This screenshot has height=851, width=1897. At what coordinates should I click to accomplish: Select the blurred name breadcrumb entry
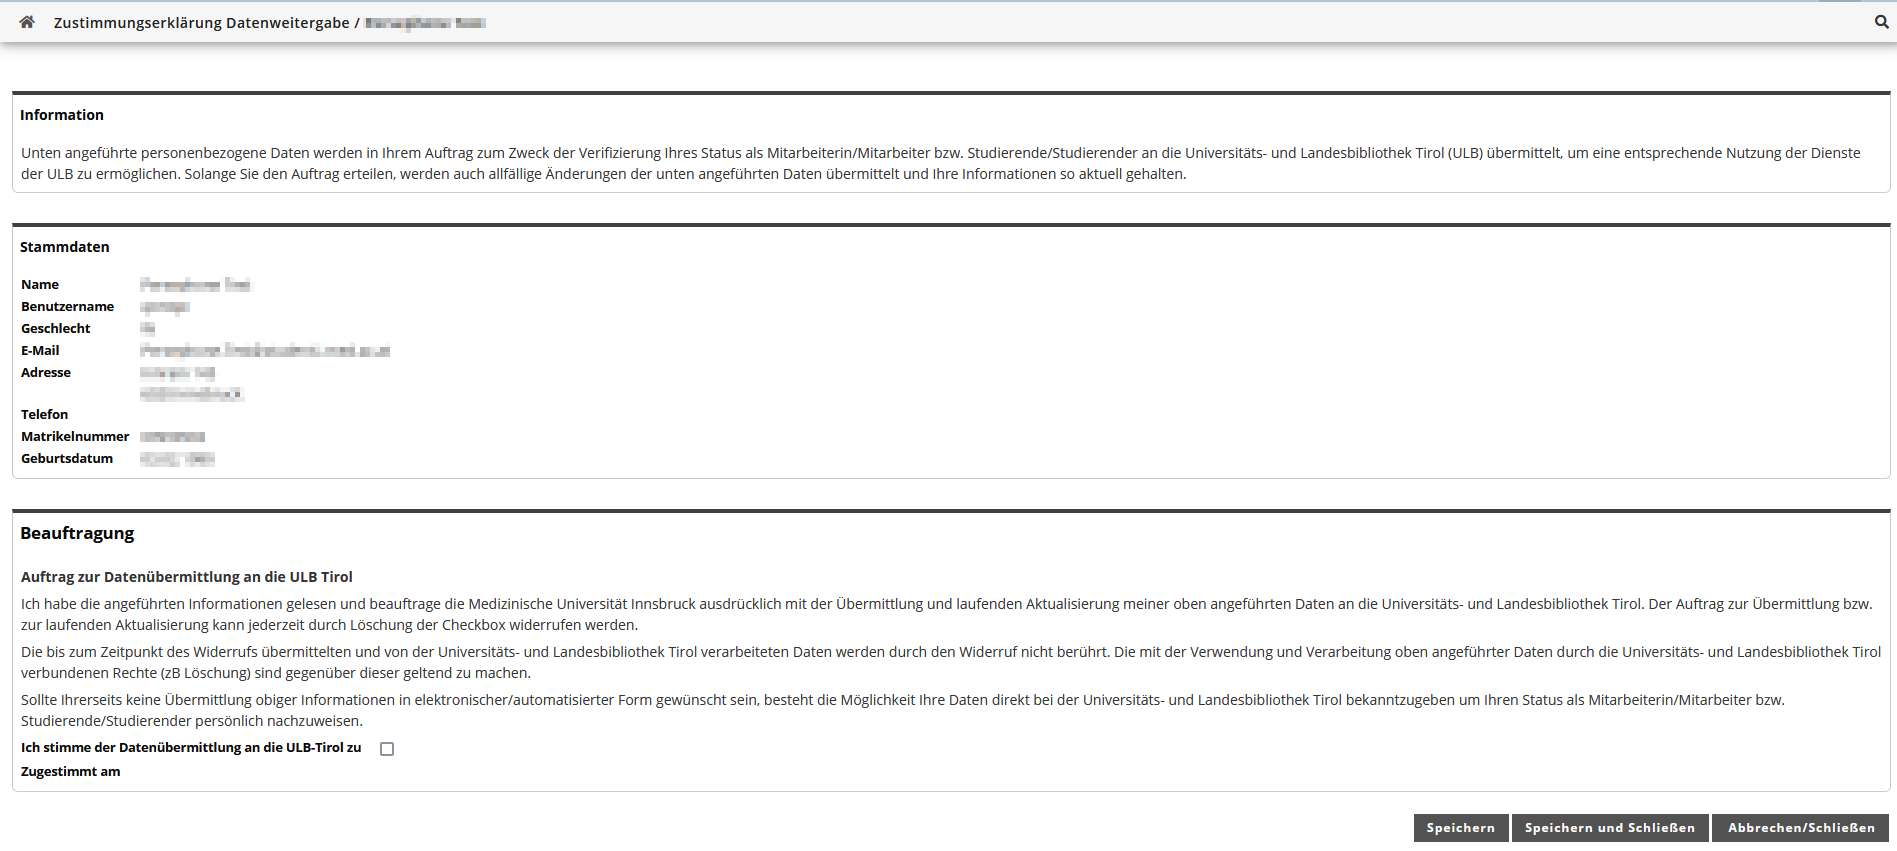[x=425, y=23]
